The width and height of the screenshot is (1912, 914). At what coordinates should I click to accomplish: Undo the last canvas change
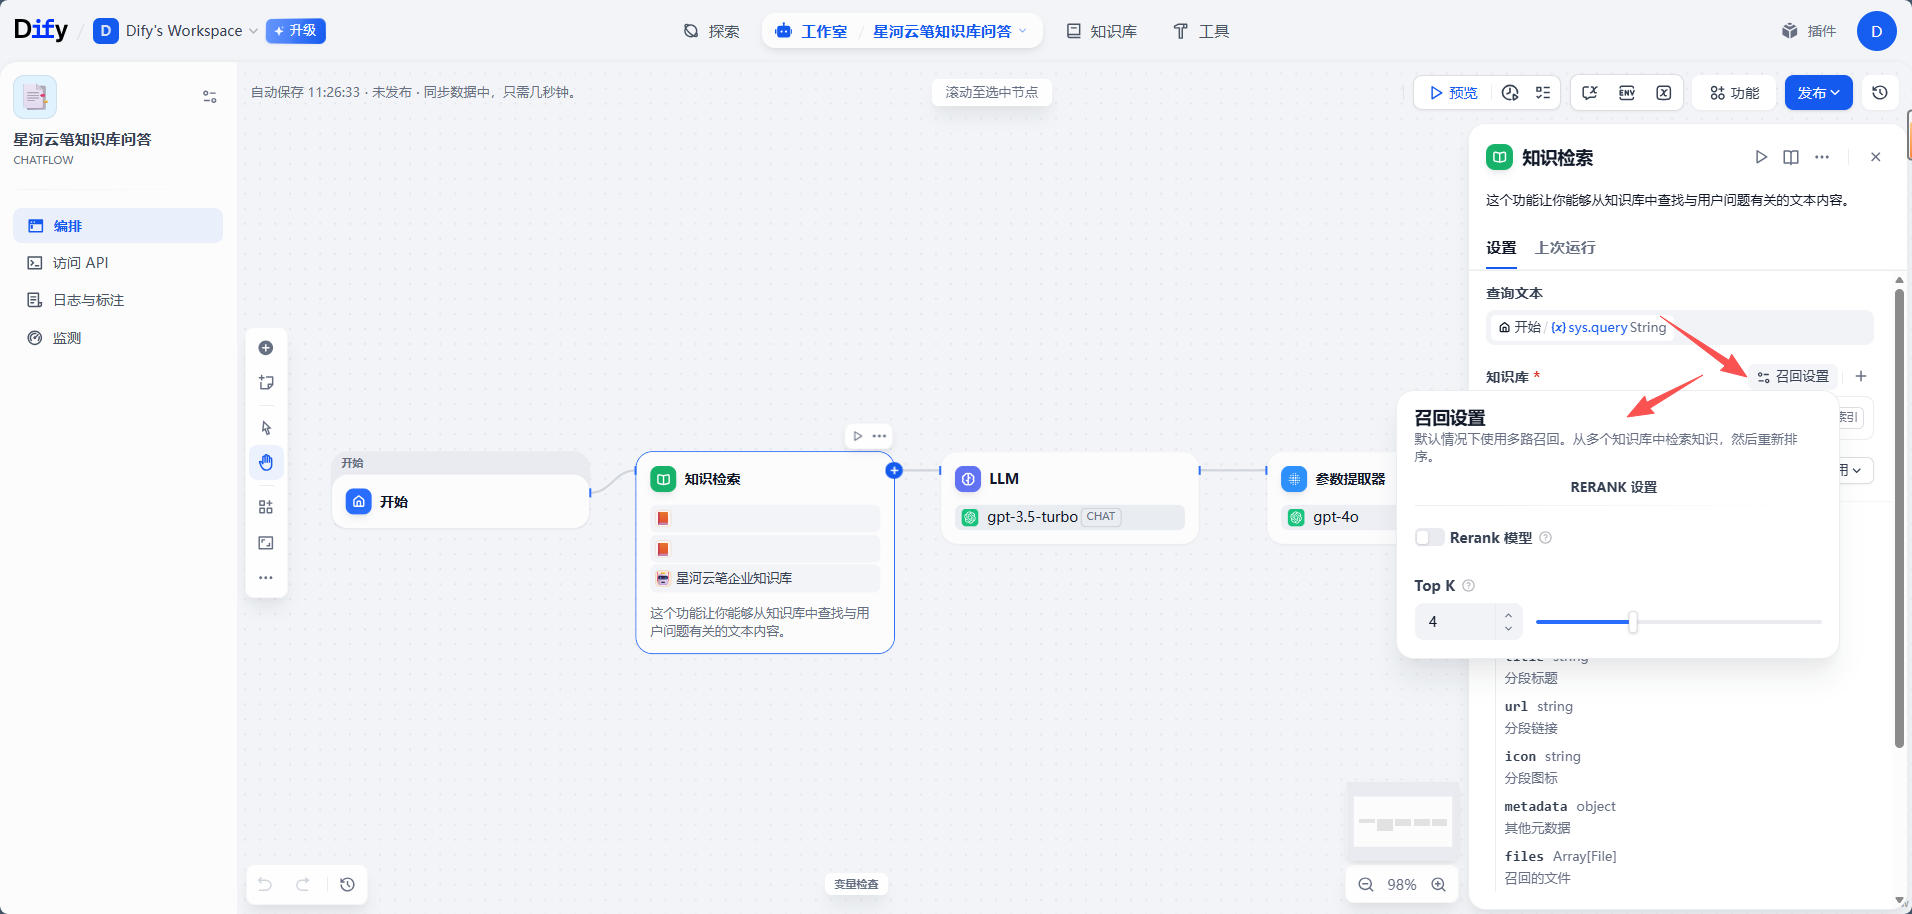pos(265,884)
